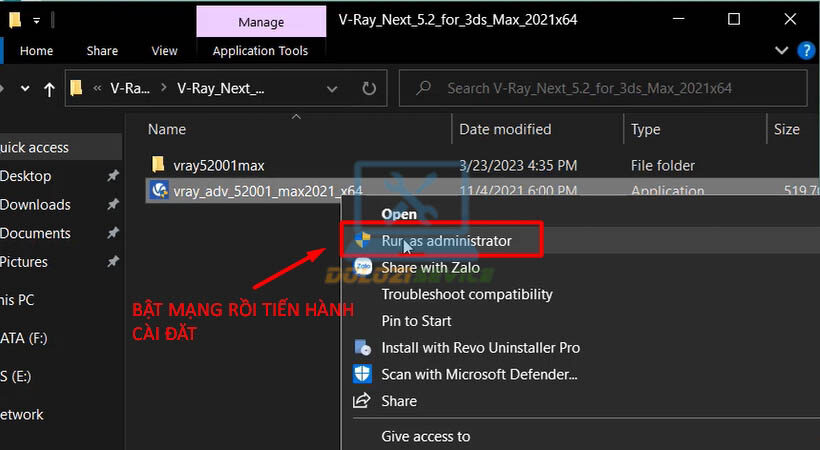Click the V-Ray_Next_... breadcrumb segment
The width and height of the screenshot is (820, 450).
pos(220,88)
